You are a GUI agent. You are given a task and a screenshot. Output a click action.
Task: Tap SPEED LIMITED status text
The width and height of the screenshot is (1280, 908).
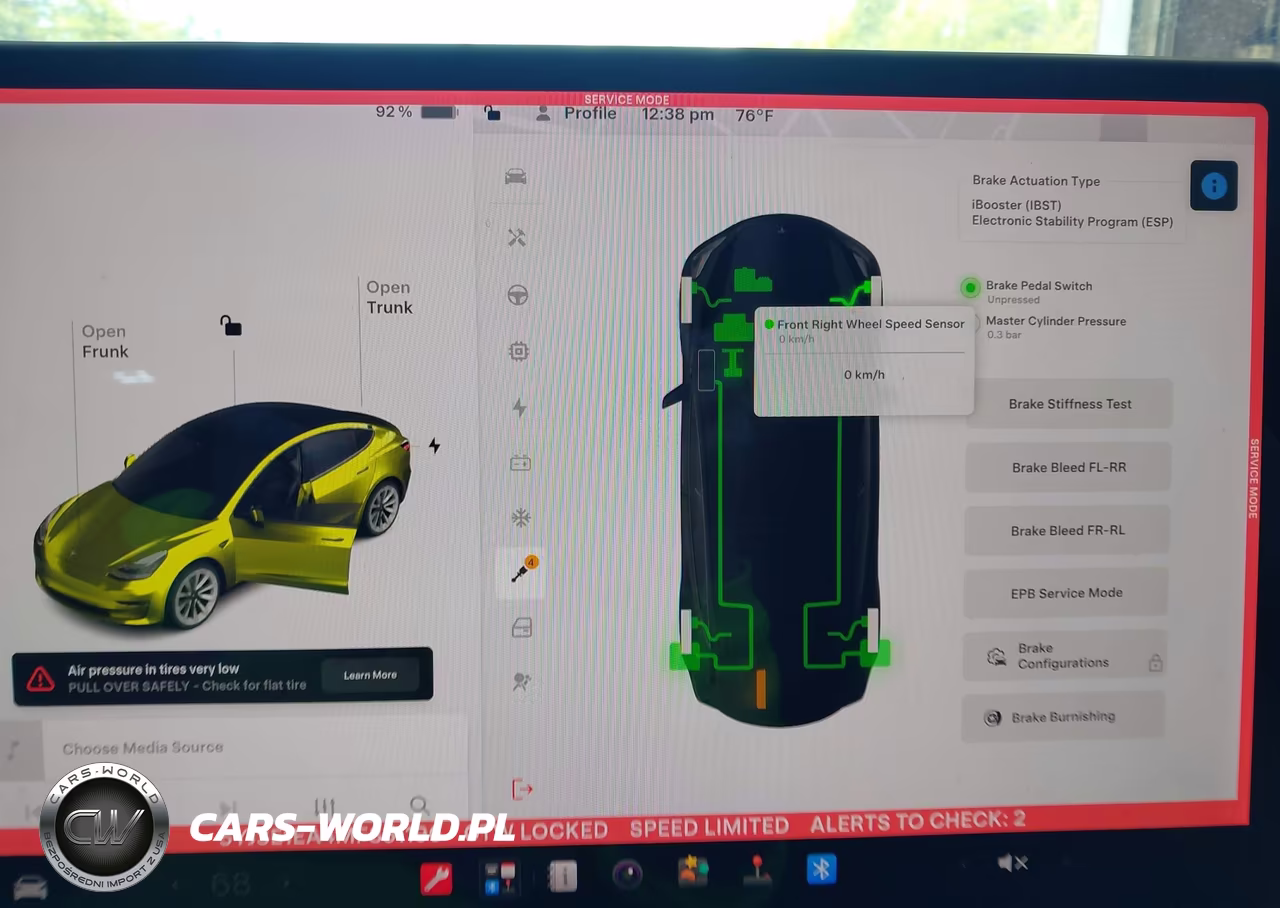[709, 827]
